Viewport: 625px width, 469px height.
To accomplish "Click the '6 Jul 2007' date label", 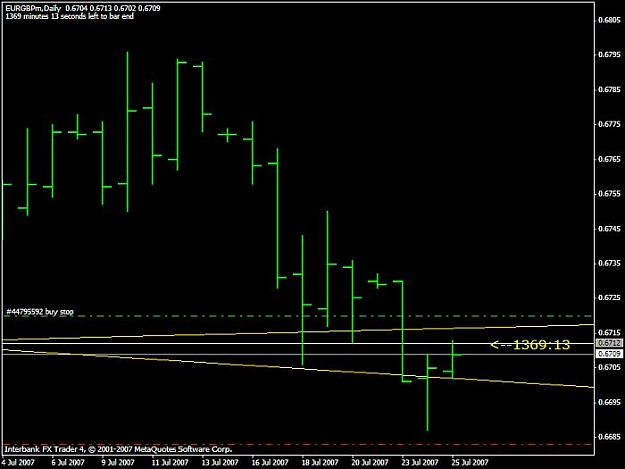I will tap(68, 463).
